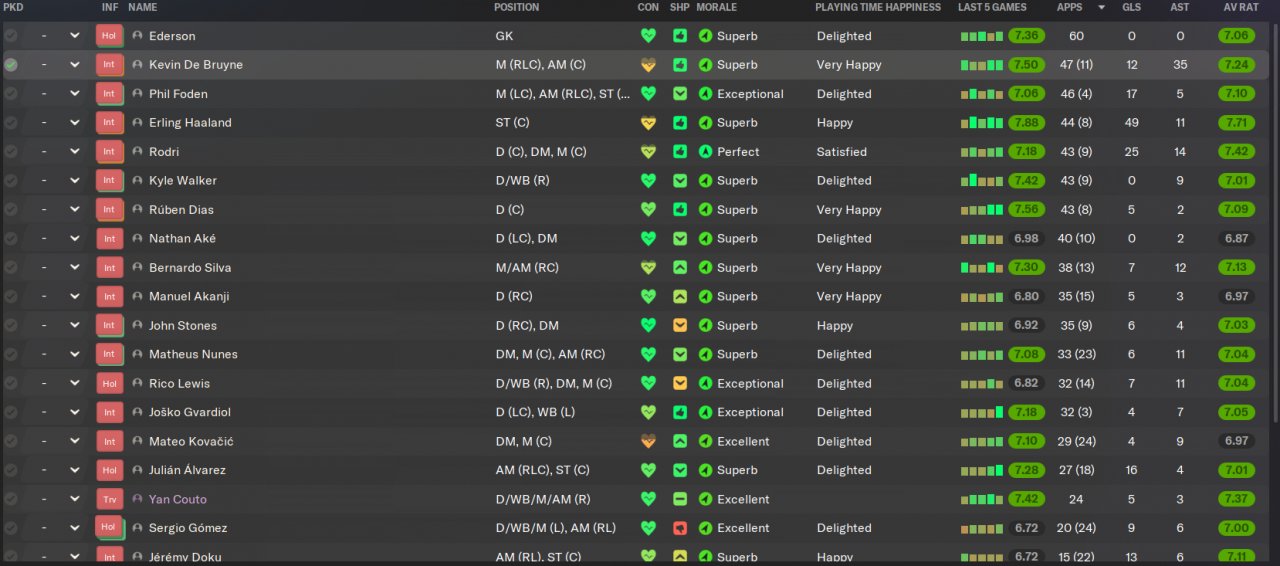1280x566 pixels.
Task: Open Julián Álvarez's row dropdown chevron
Action: pyautogui.click(x=74, y=470)
